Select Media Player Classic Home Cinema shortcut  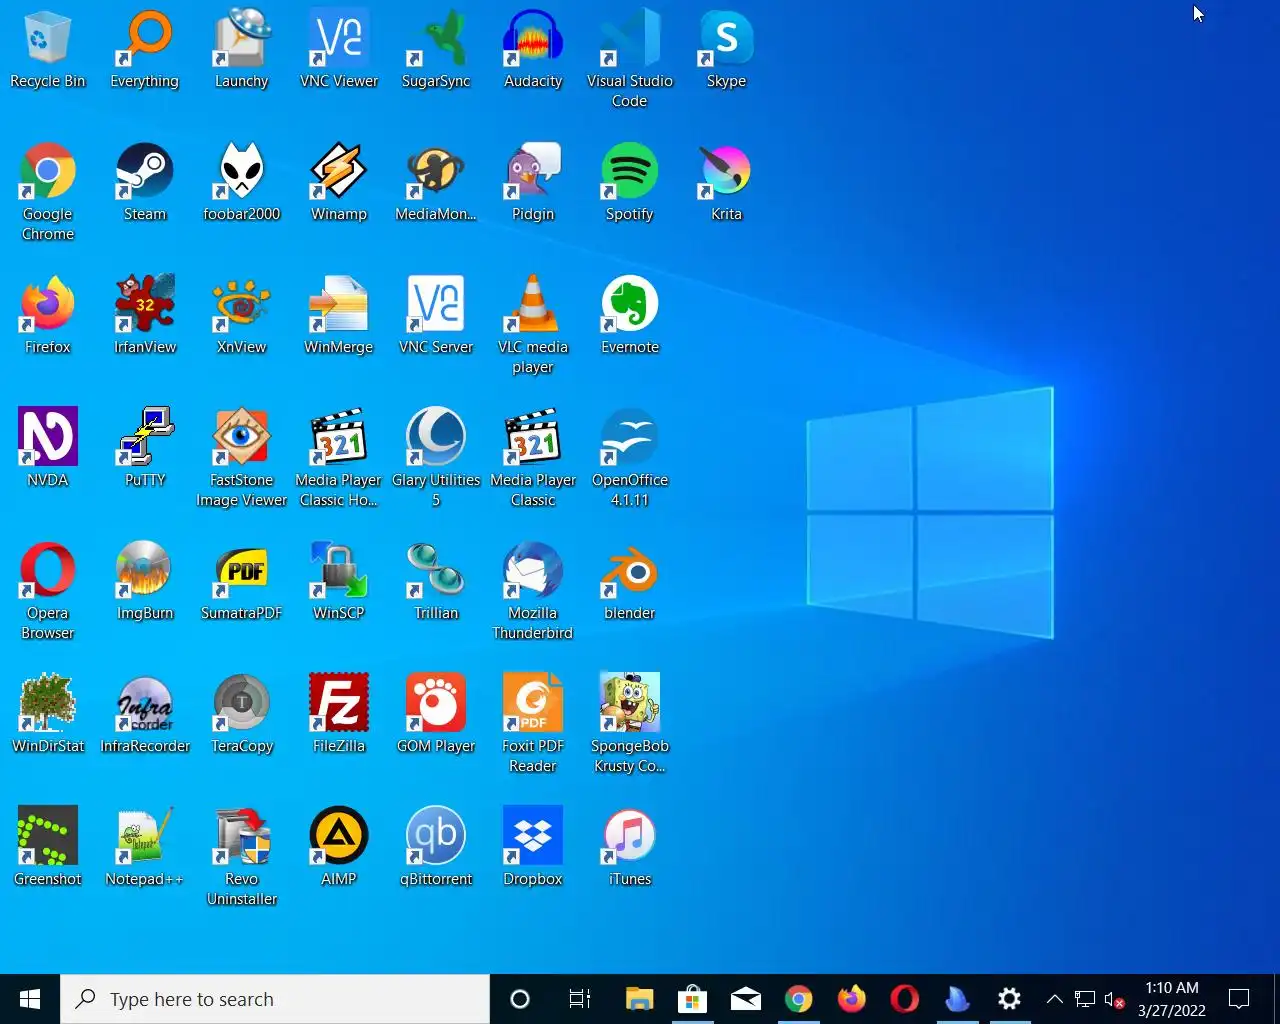coord(338,457)
